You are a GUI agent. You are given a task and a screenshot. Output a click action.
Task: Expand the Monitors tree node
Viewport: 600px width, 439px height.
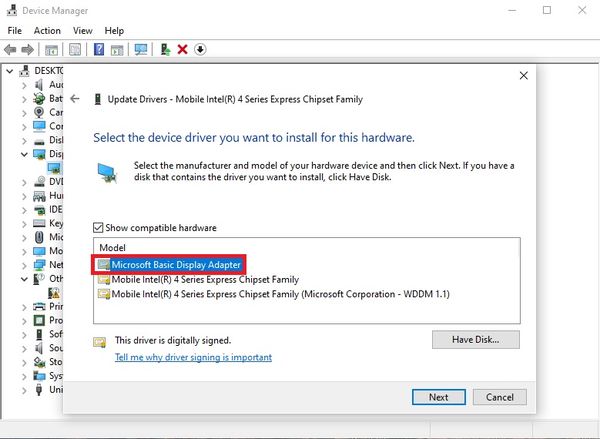tap(24, 251)
